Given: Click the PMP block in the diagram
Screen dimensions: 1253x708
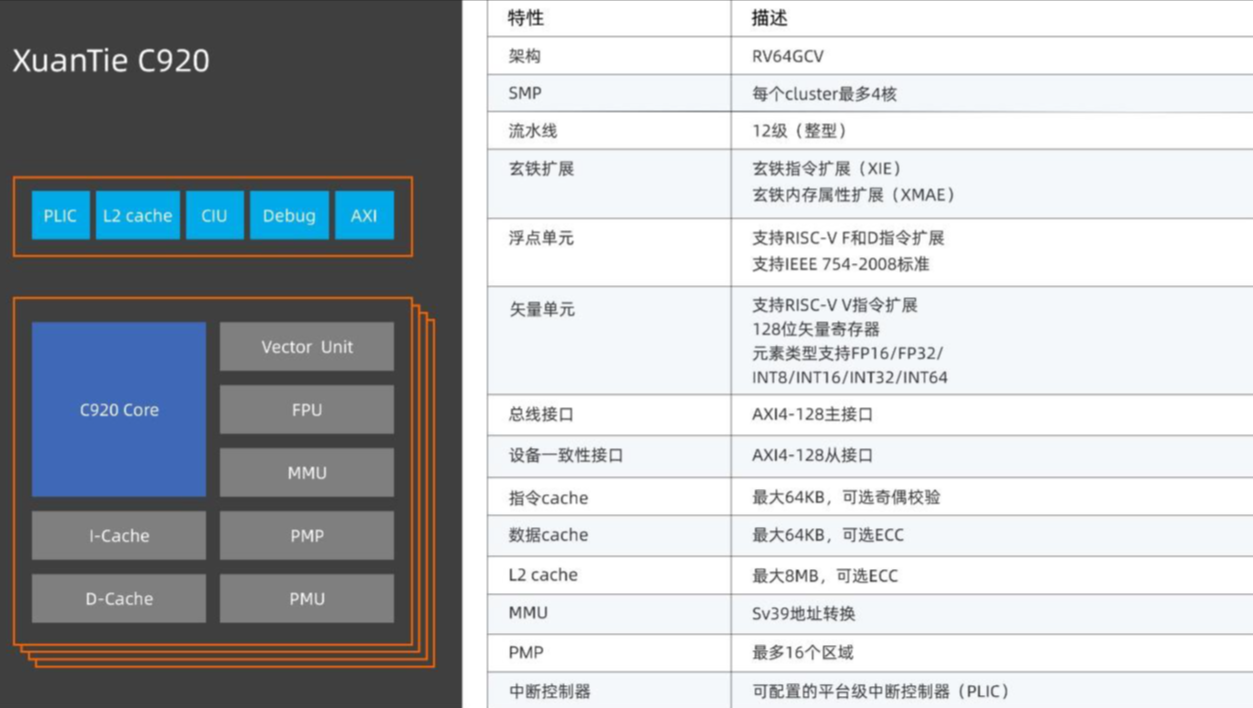Looking at the screenshot, I should [x=307, y=535].
